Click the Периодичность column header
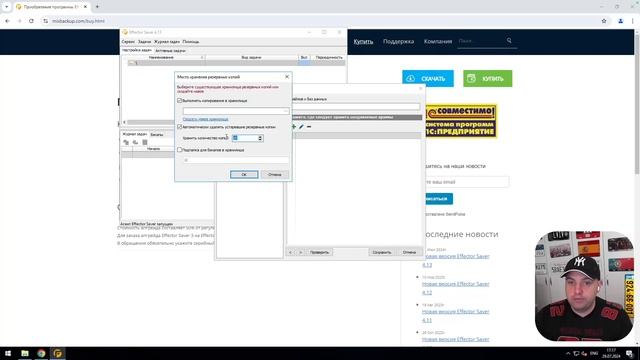 pyautogui.click(x=329, y=58)
